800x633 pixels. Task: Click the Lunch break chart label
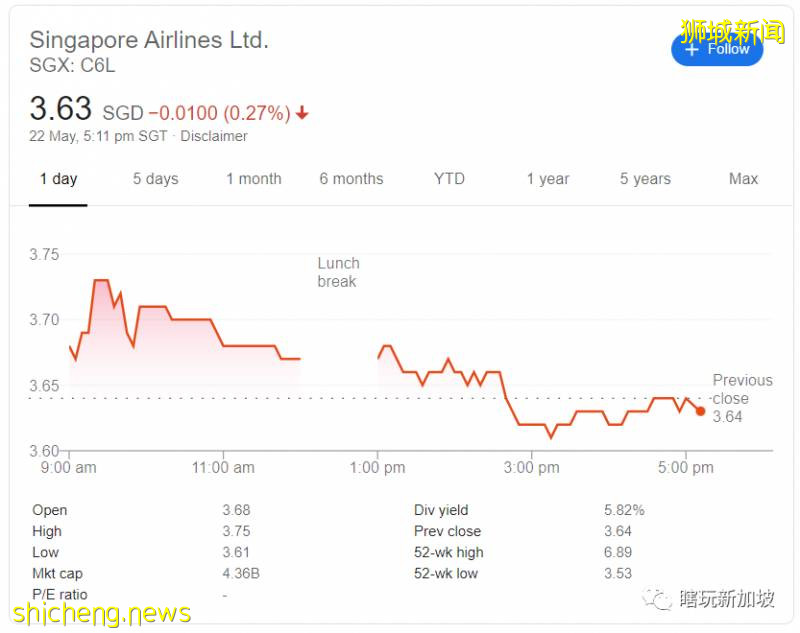[338, 272]
